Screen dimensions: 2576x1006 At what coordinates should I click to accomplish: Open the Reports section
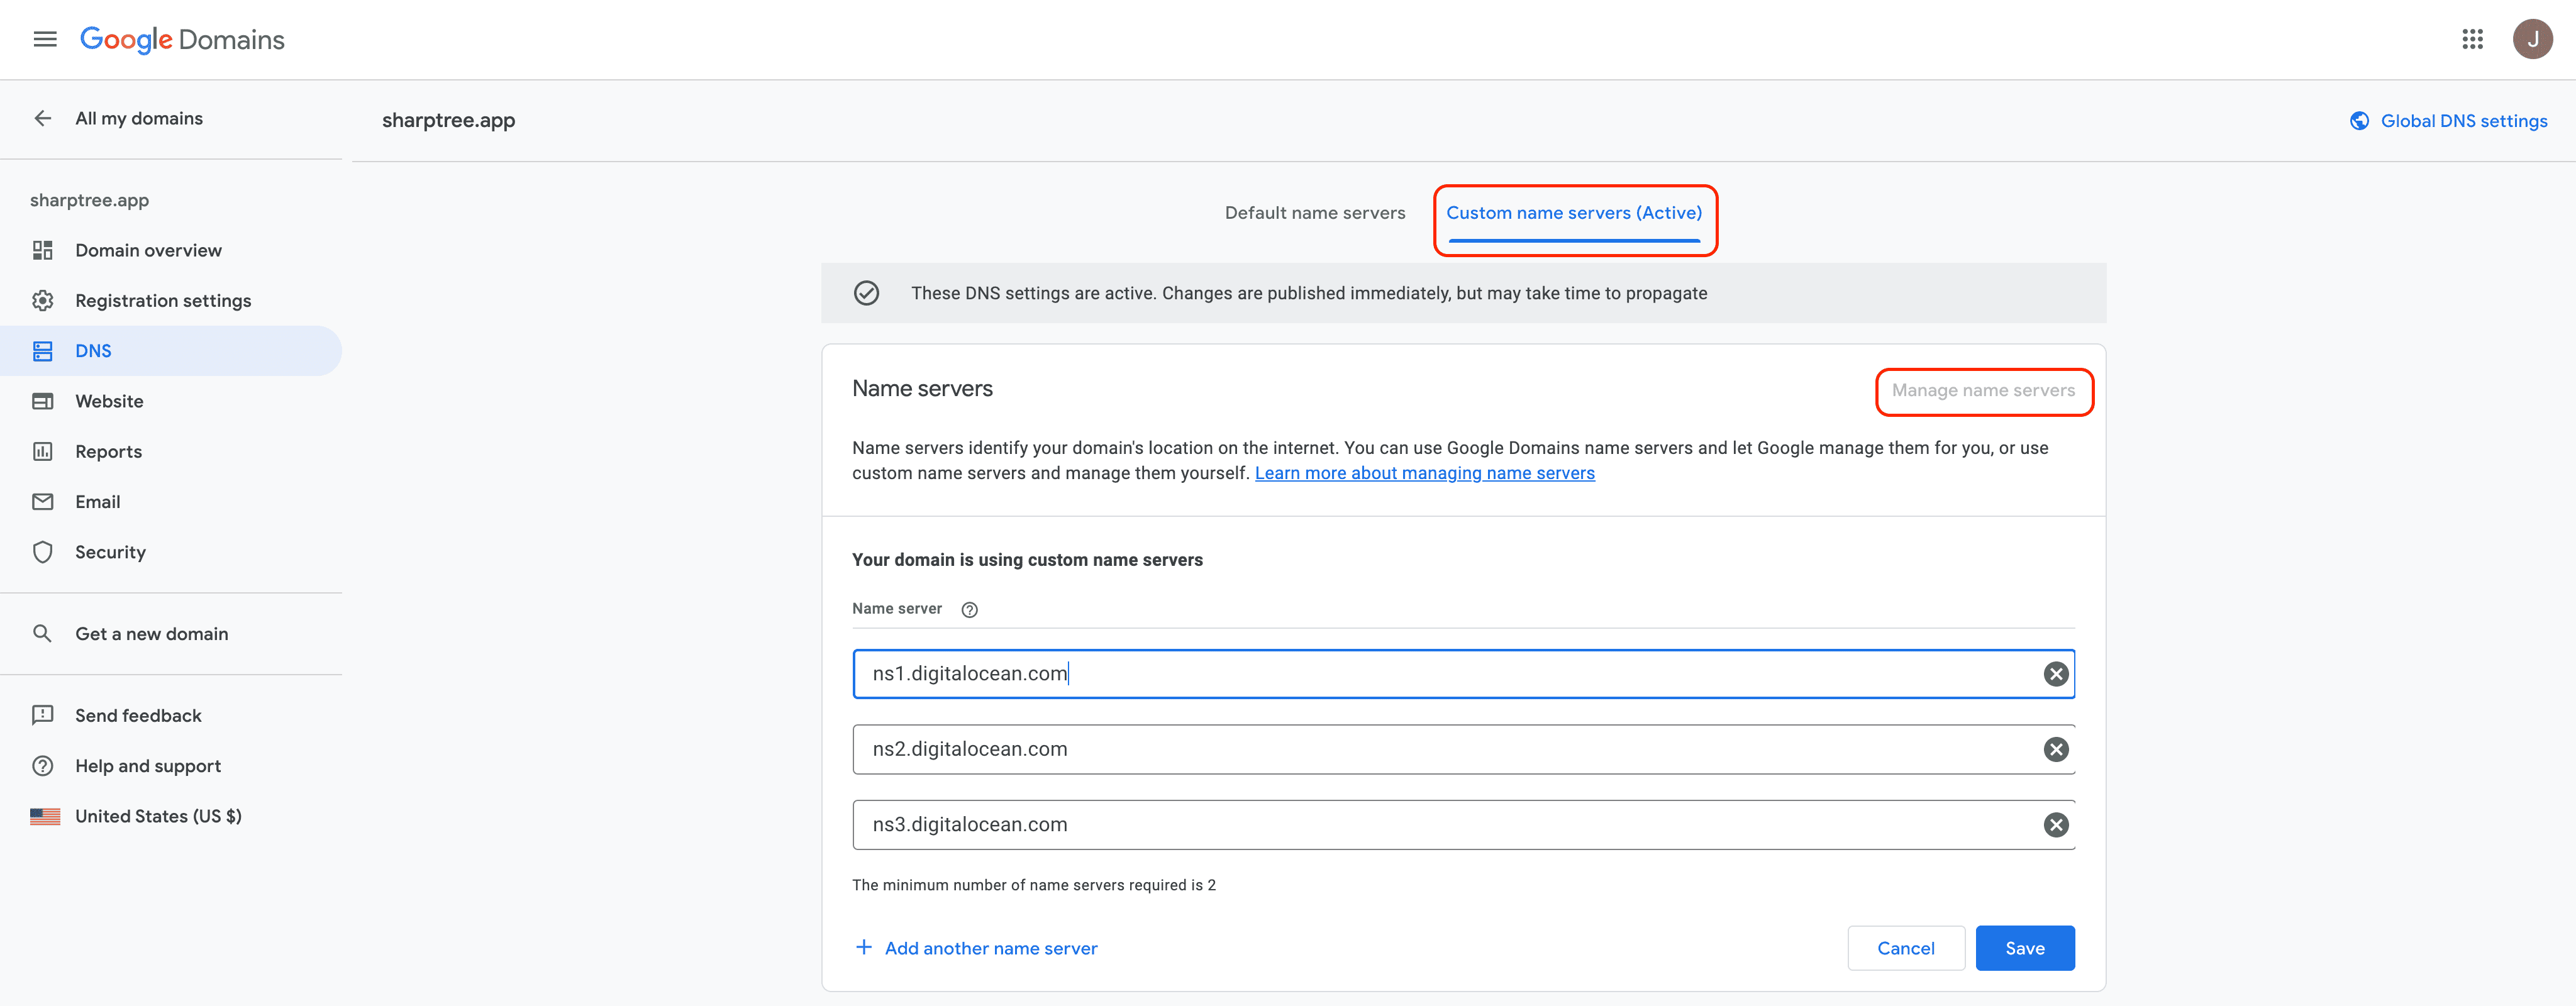(x=171, y=451)
